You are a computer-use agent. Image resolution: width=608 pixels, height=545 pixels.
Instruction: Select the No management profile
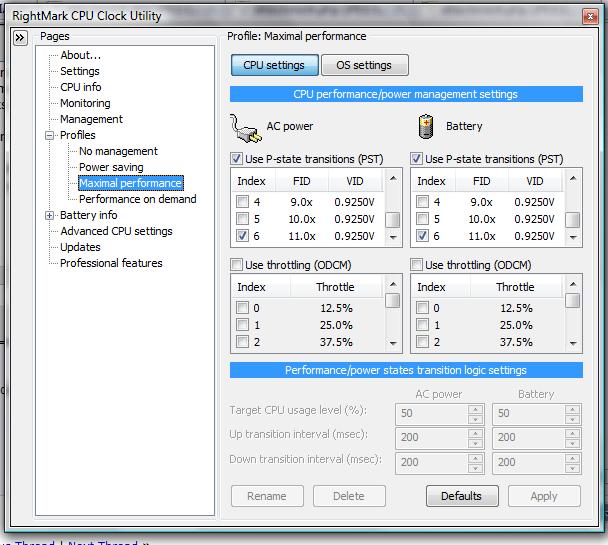(x=118, y=151)
